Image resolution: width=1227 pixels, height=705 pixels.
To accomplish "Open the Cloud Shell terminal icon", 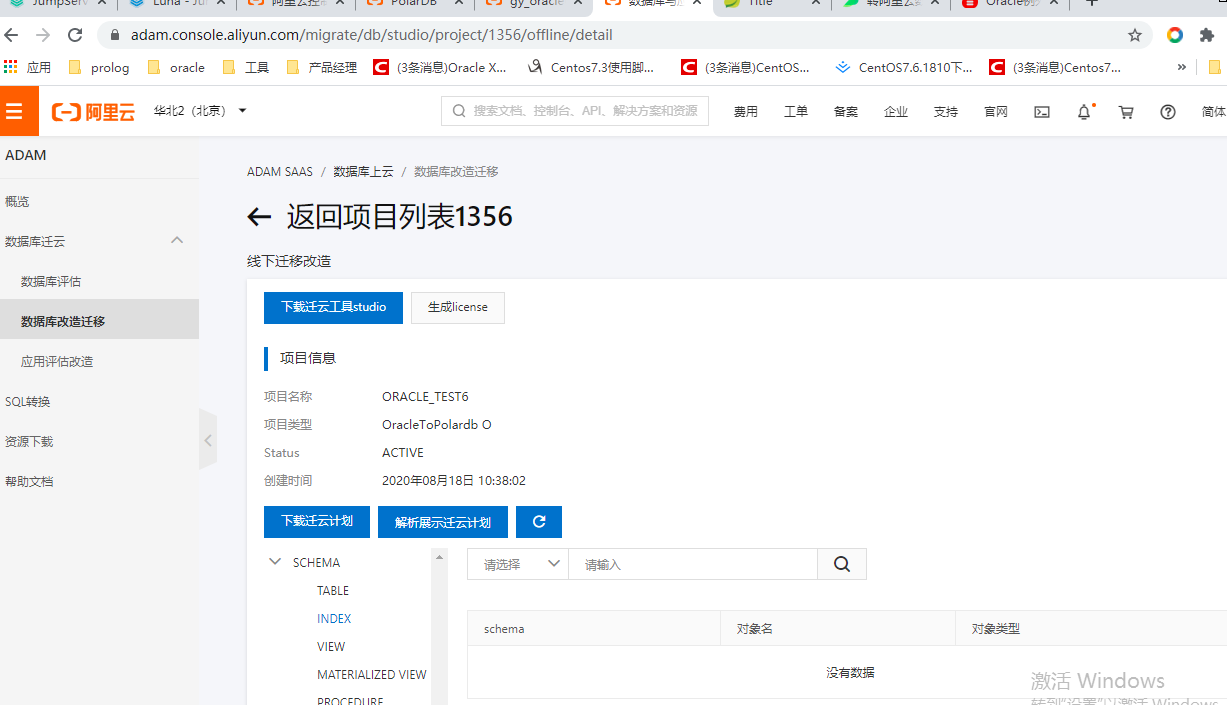I will tap(1042, 112).
